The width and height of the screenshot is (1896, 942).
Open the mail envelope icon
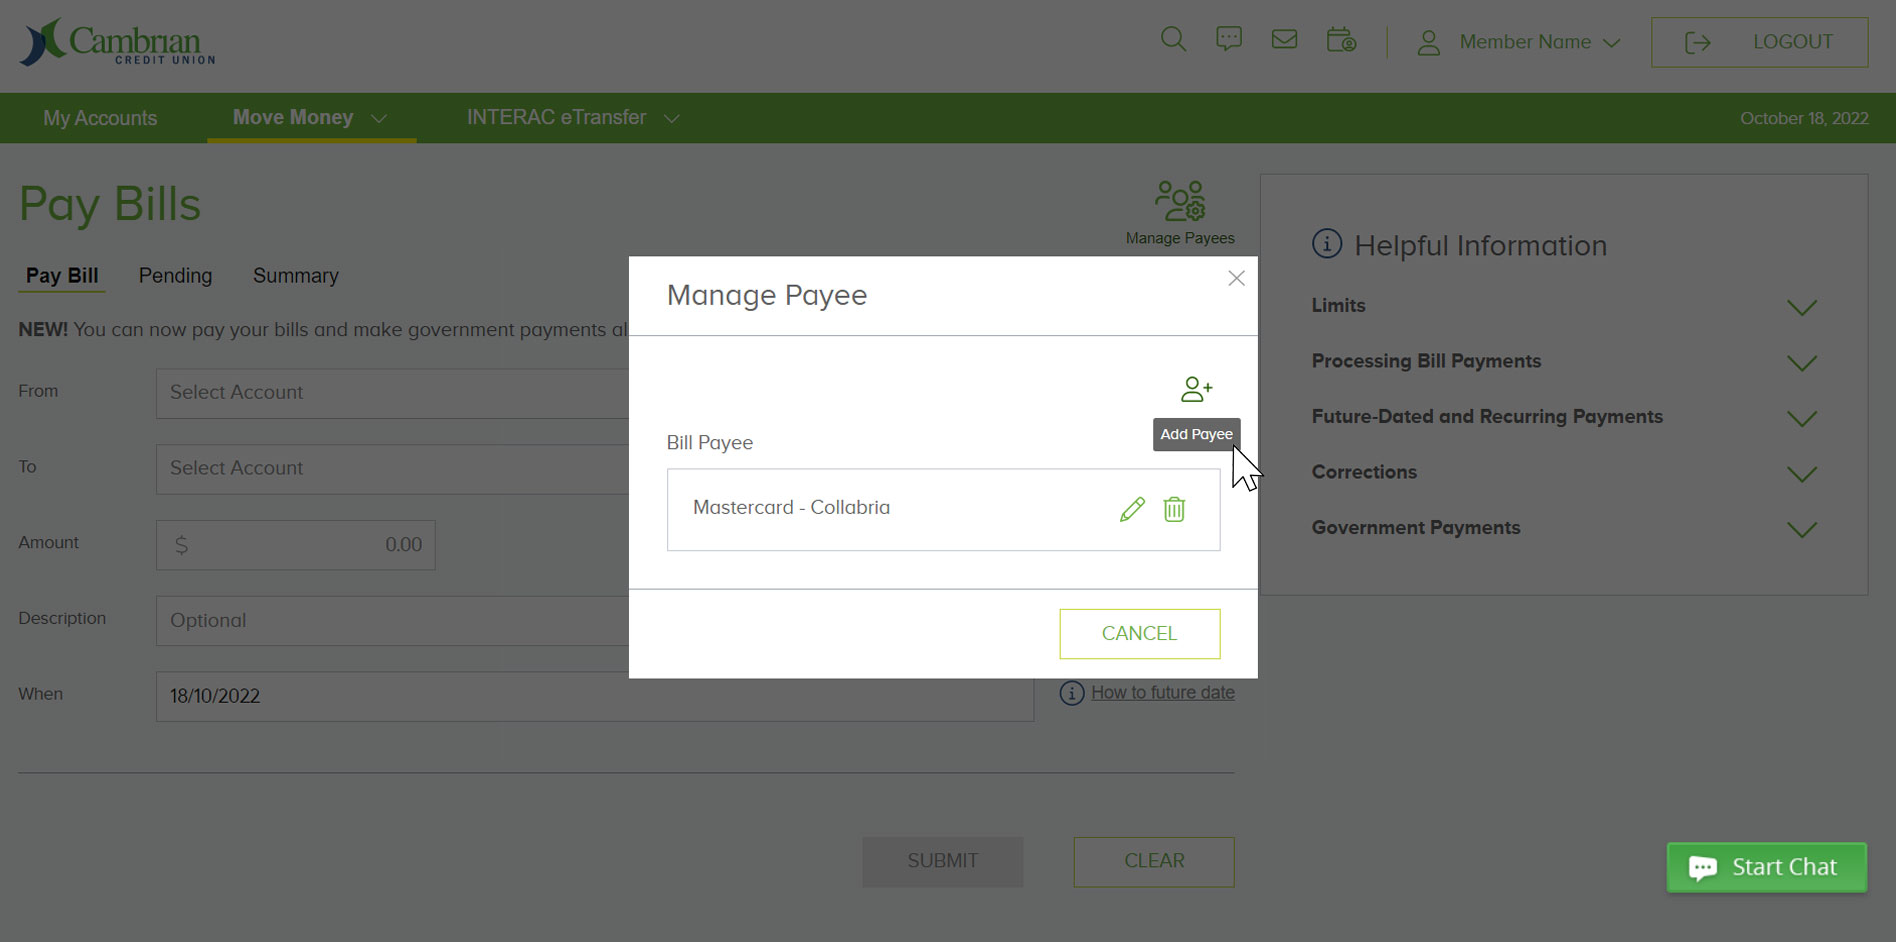pos(1284,40)
